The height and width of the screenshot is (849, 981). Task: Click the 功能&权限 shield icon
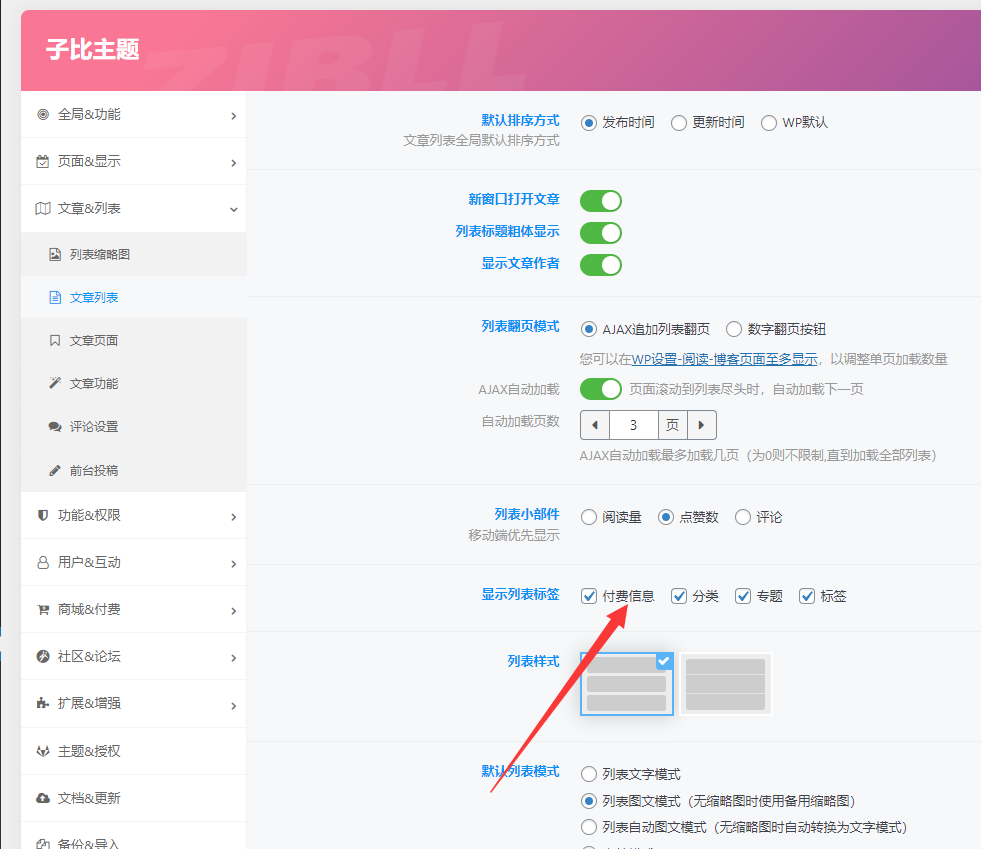[45, 515]
